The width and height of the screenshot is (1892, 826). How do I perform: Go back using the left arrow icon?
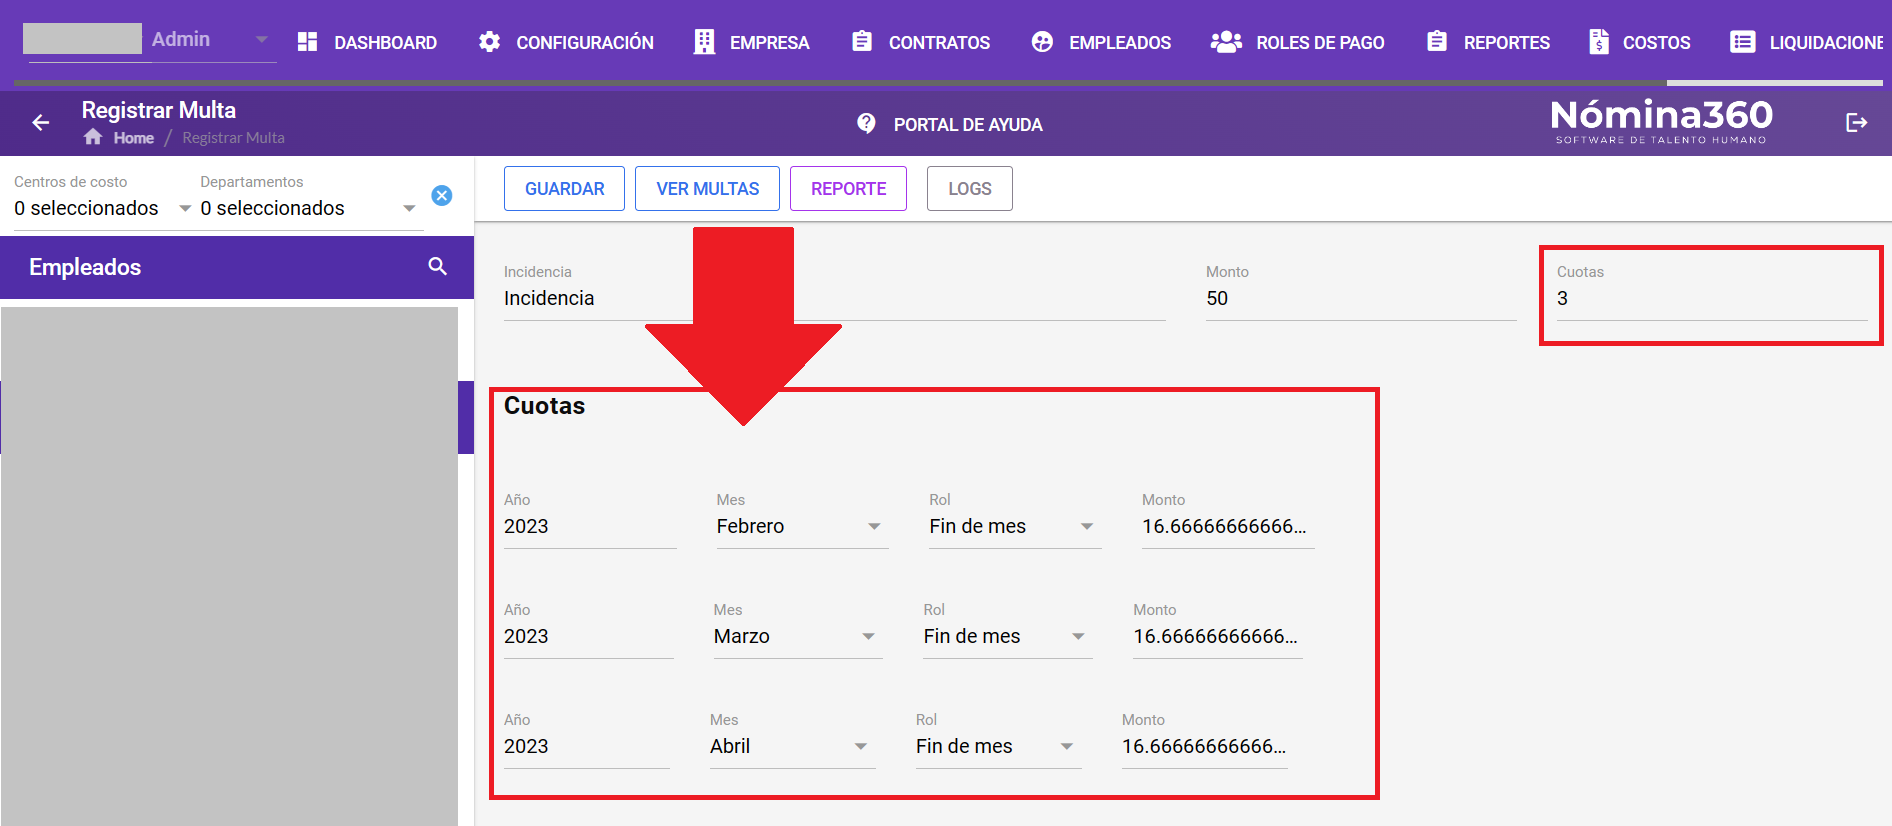tap(41, 122)
